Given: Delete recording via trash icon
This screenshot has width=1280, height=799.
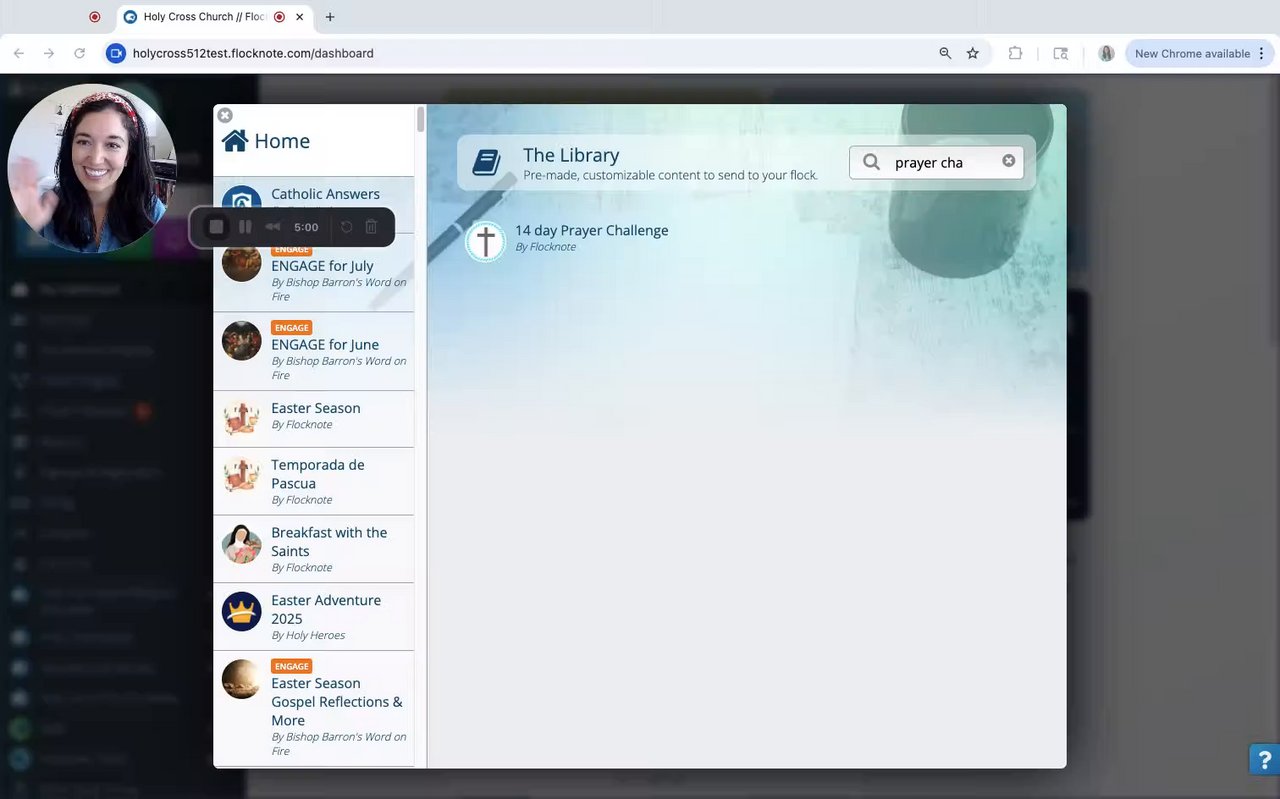Looking at the screenshot, I should click(x=371, y=227).
